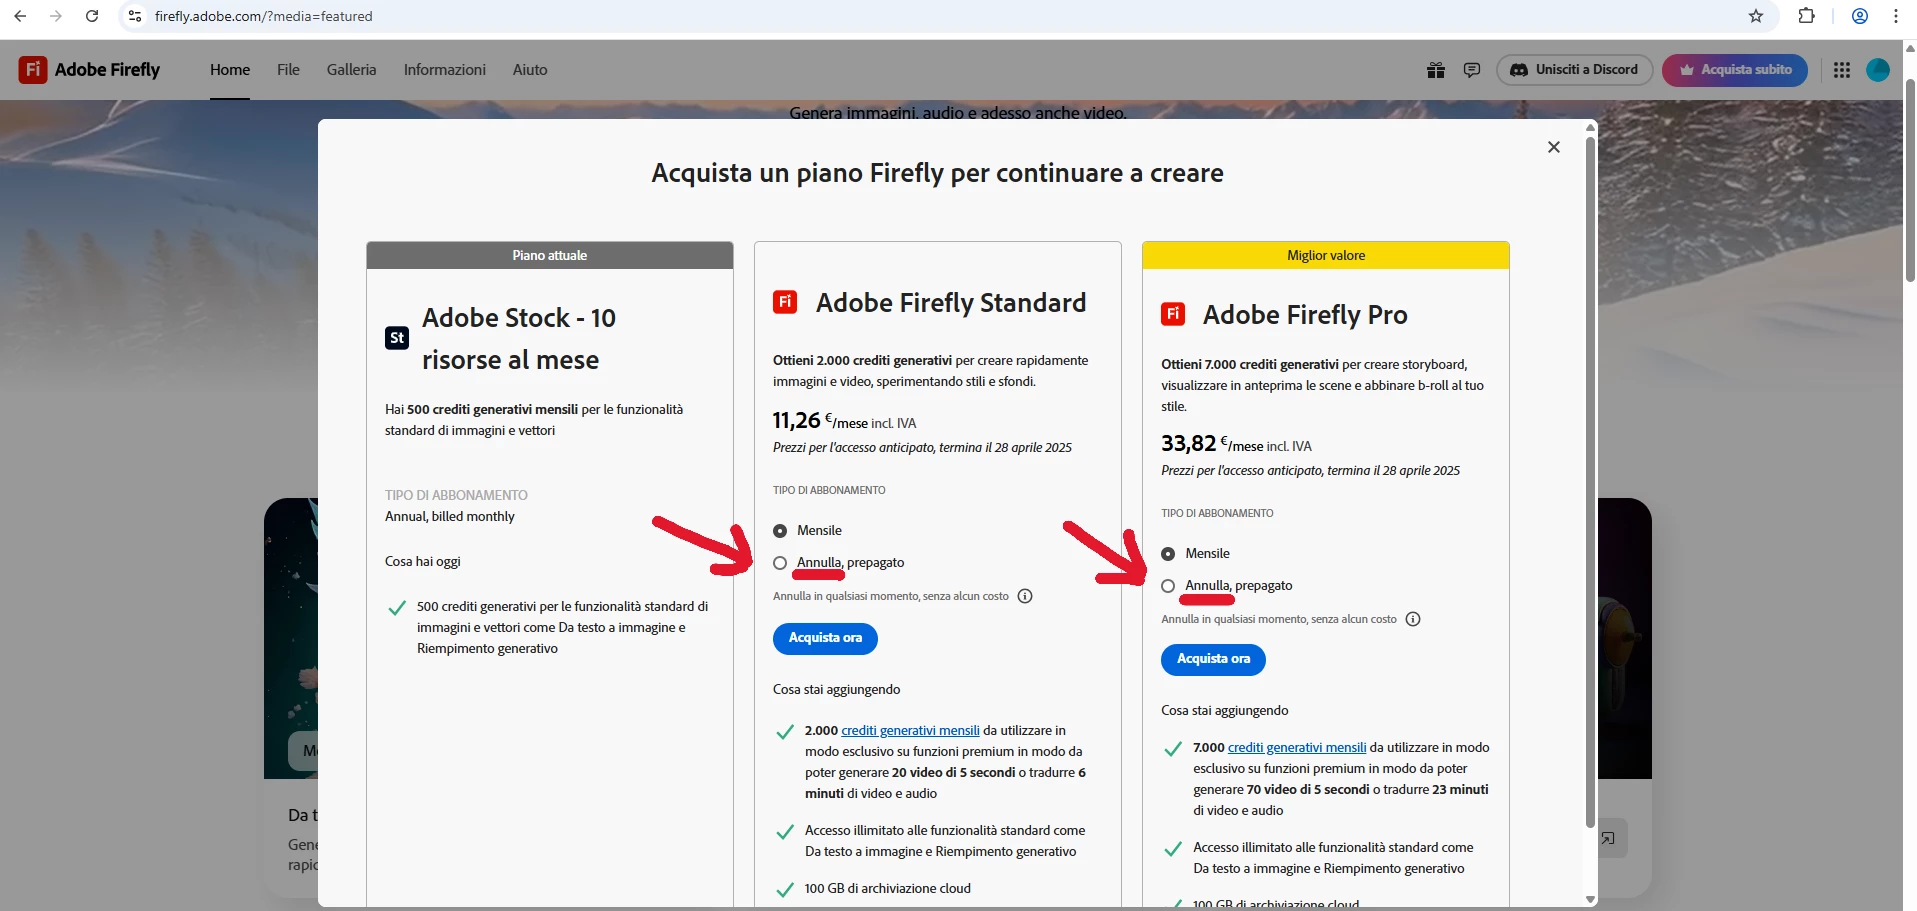
Task: Open the feedback chat bubble icon
Action: [1472, 70]
